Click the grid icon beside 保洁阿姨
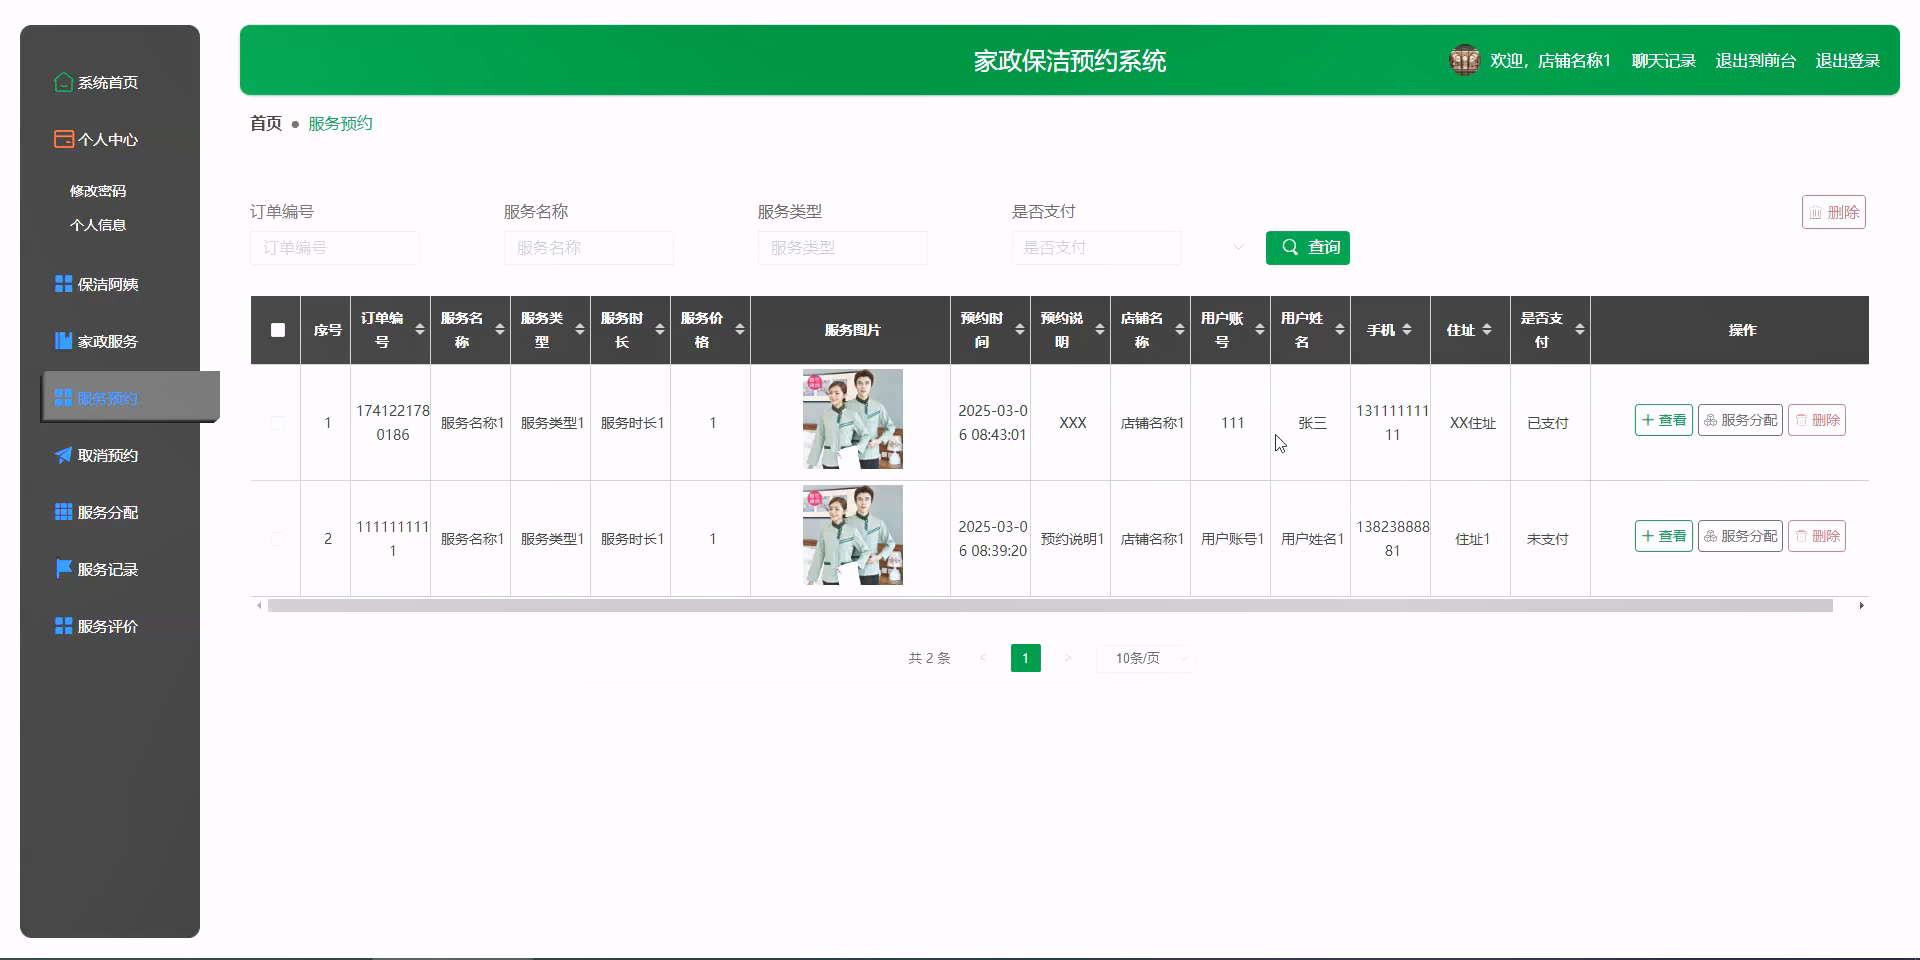Viewport: 1920px width, 960px height. [x=64, y=284]
